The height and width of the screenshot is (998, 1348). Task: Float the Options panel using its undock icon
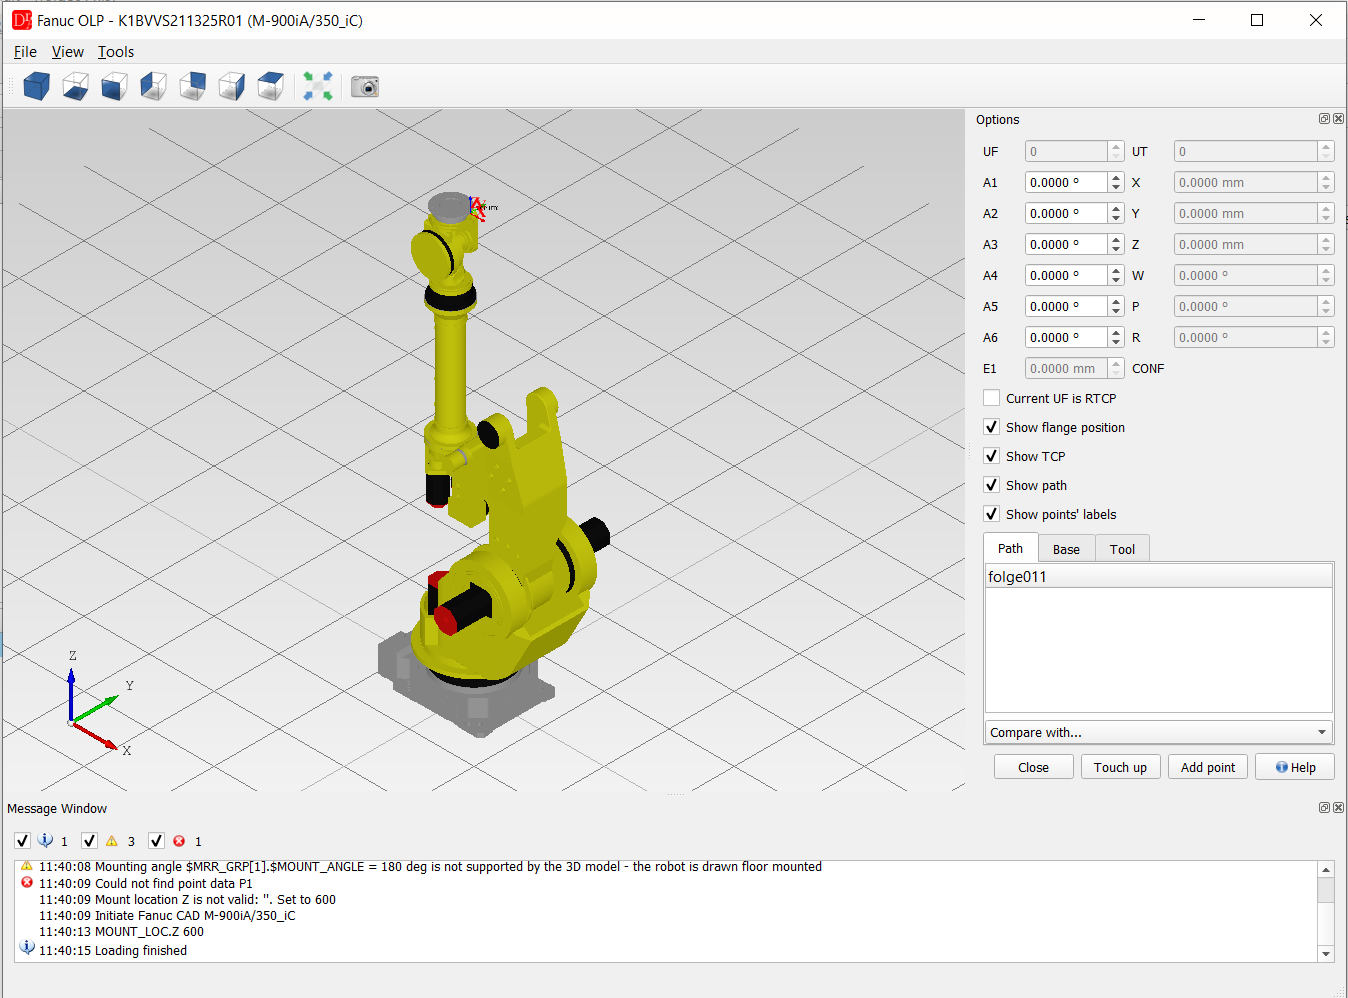tap(1324, 119)
